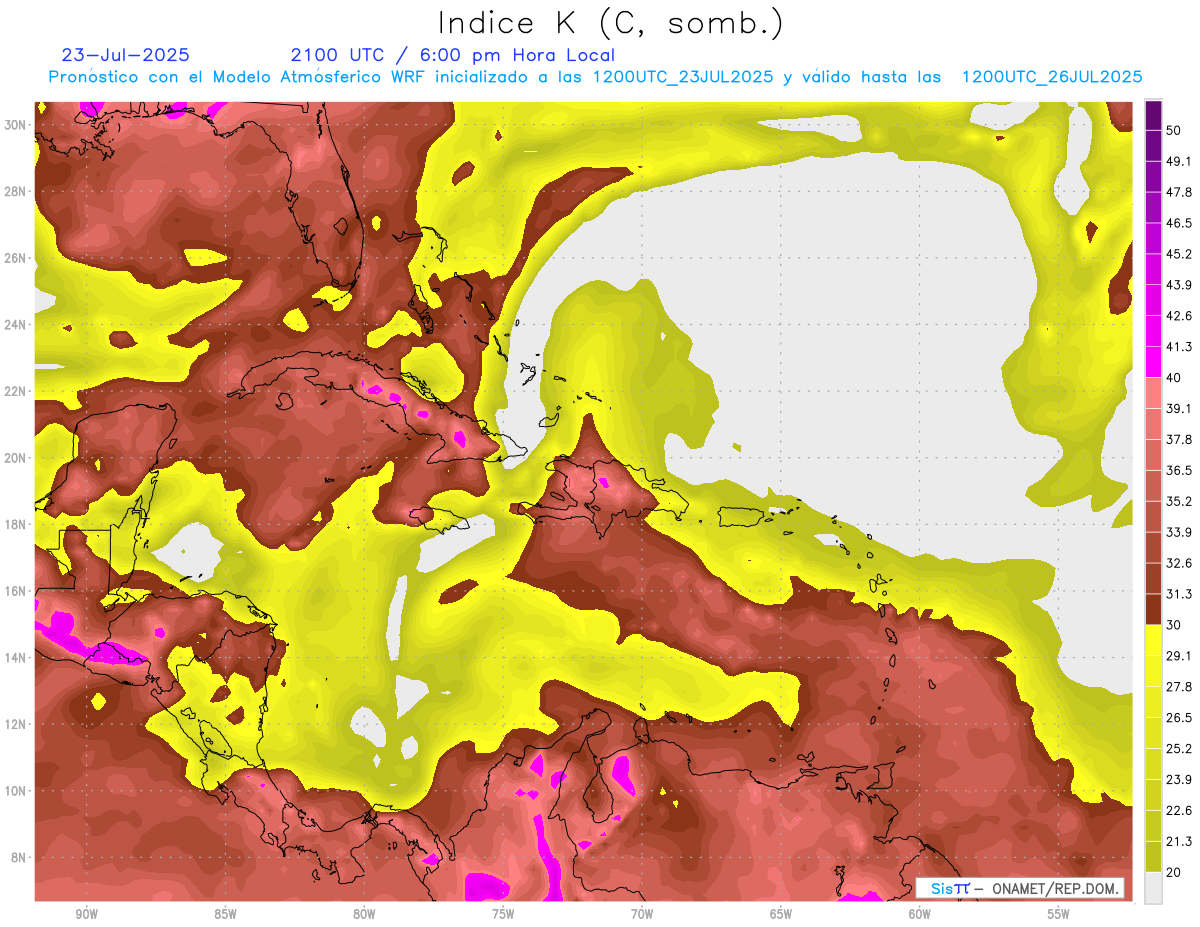Select the '85W' longitude label
The image size is (1200, 927).
point(225,914)
